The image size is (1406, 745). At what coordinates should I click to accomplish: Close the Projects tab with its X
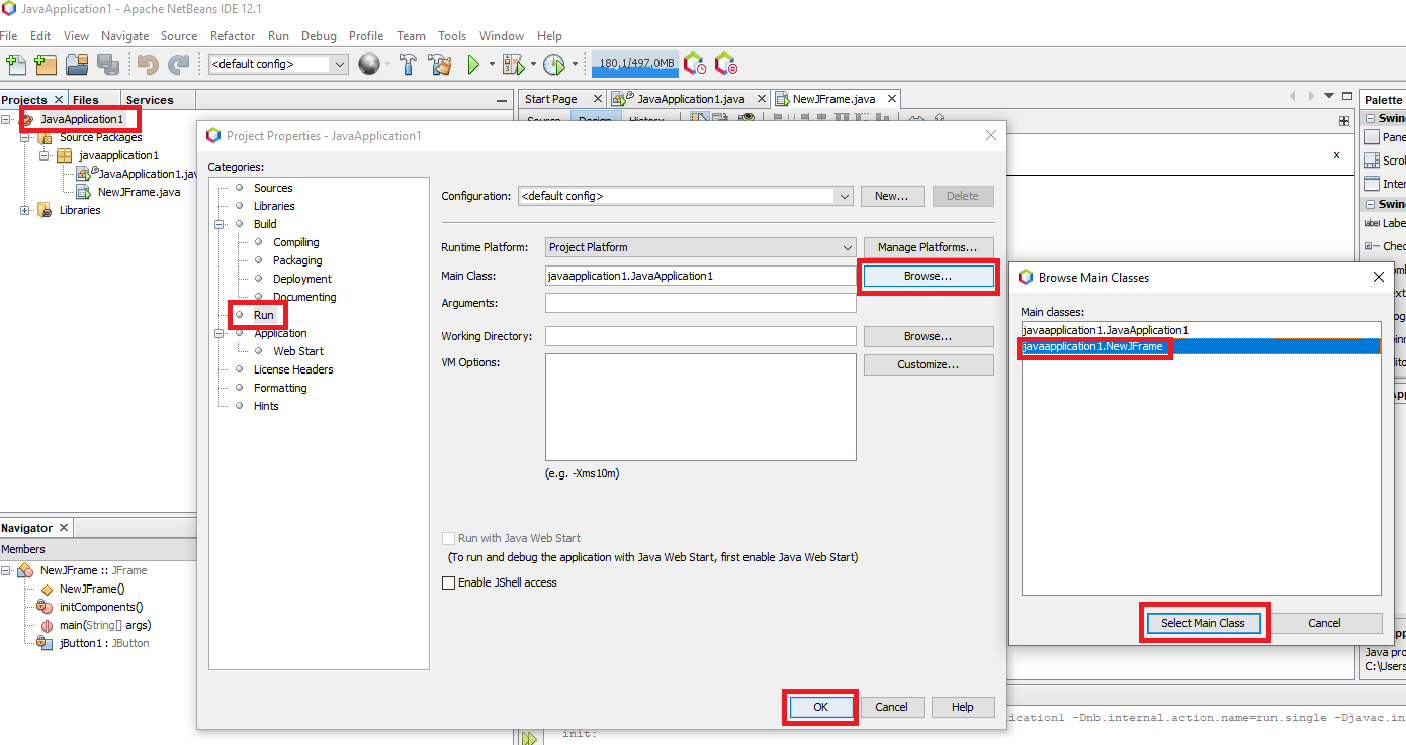pos(58,99)
